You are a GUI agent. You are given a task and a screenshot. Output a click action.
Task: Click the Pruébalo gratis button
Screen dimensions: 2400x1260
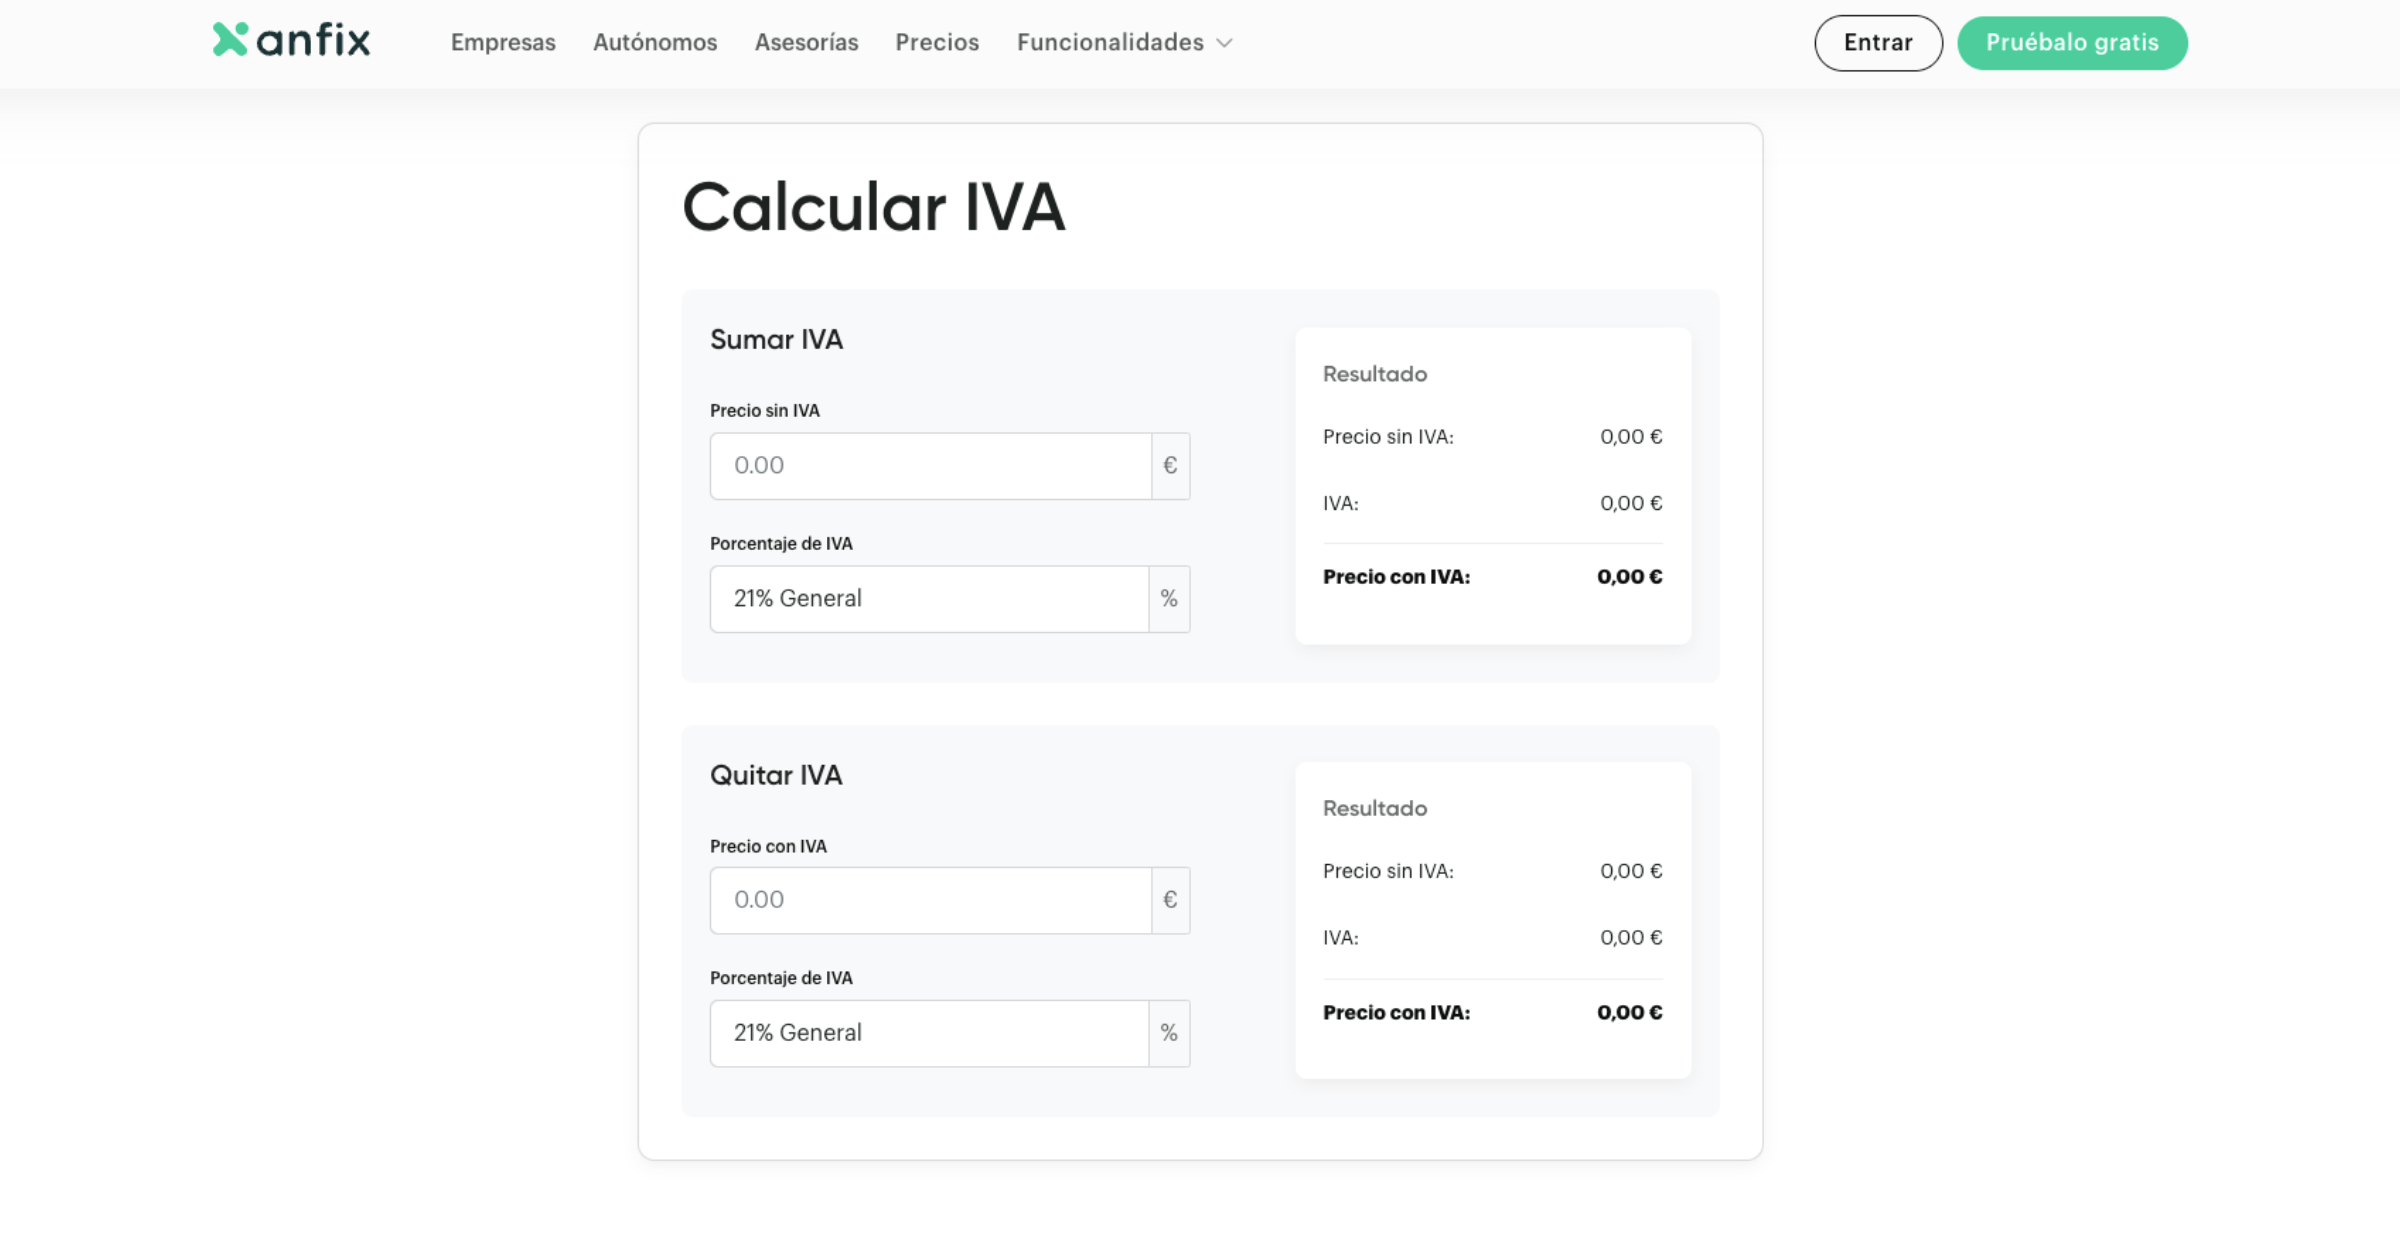tap(2072, 43)
